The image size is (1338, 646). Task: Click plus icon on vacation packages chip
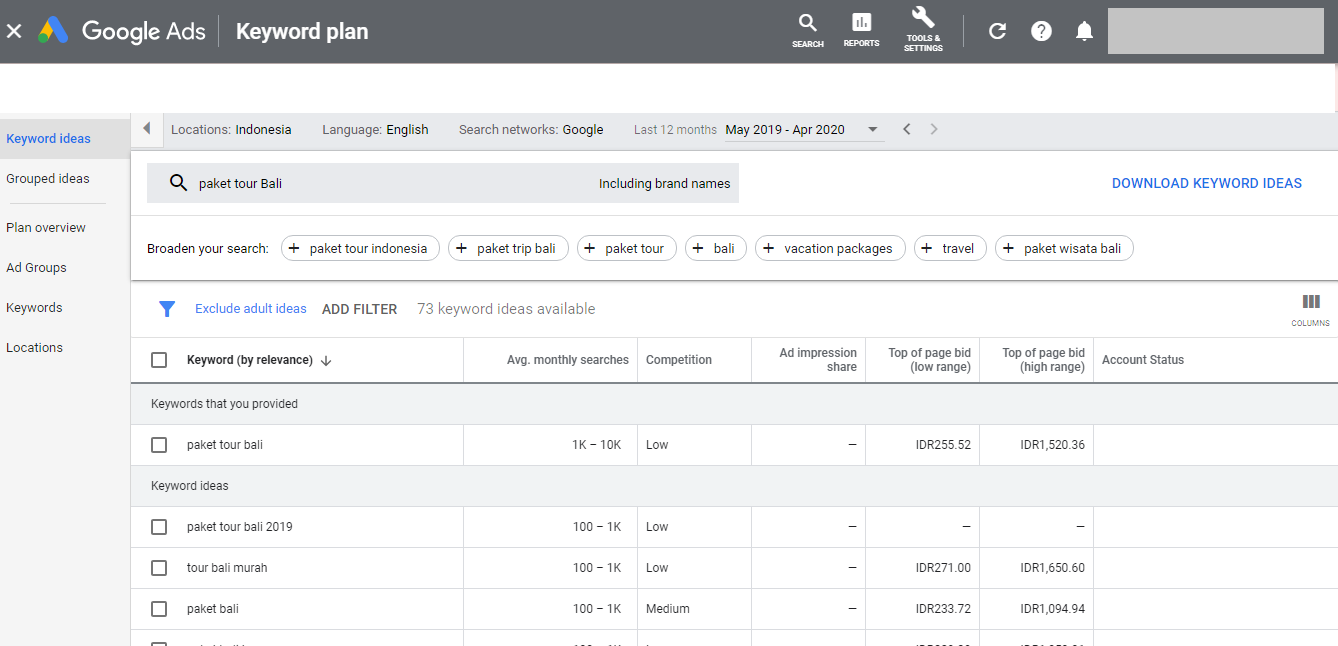pos(768,249)
